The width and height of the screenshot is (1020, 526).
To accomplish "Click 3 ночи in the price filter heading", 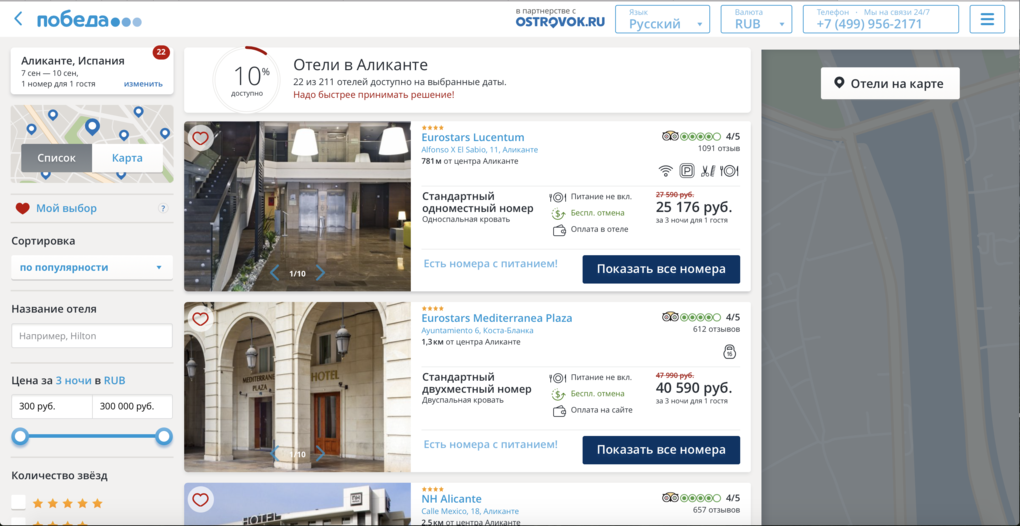I will (x=74, y=381).
